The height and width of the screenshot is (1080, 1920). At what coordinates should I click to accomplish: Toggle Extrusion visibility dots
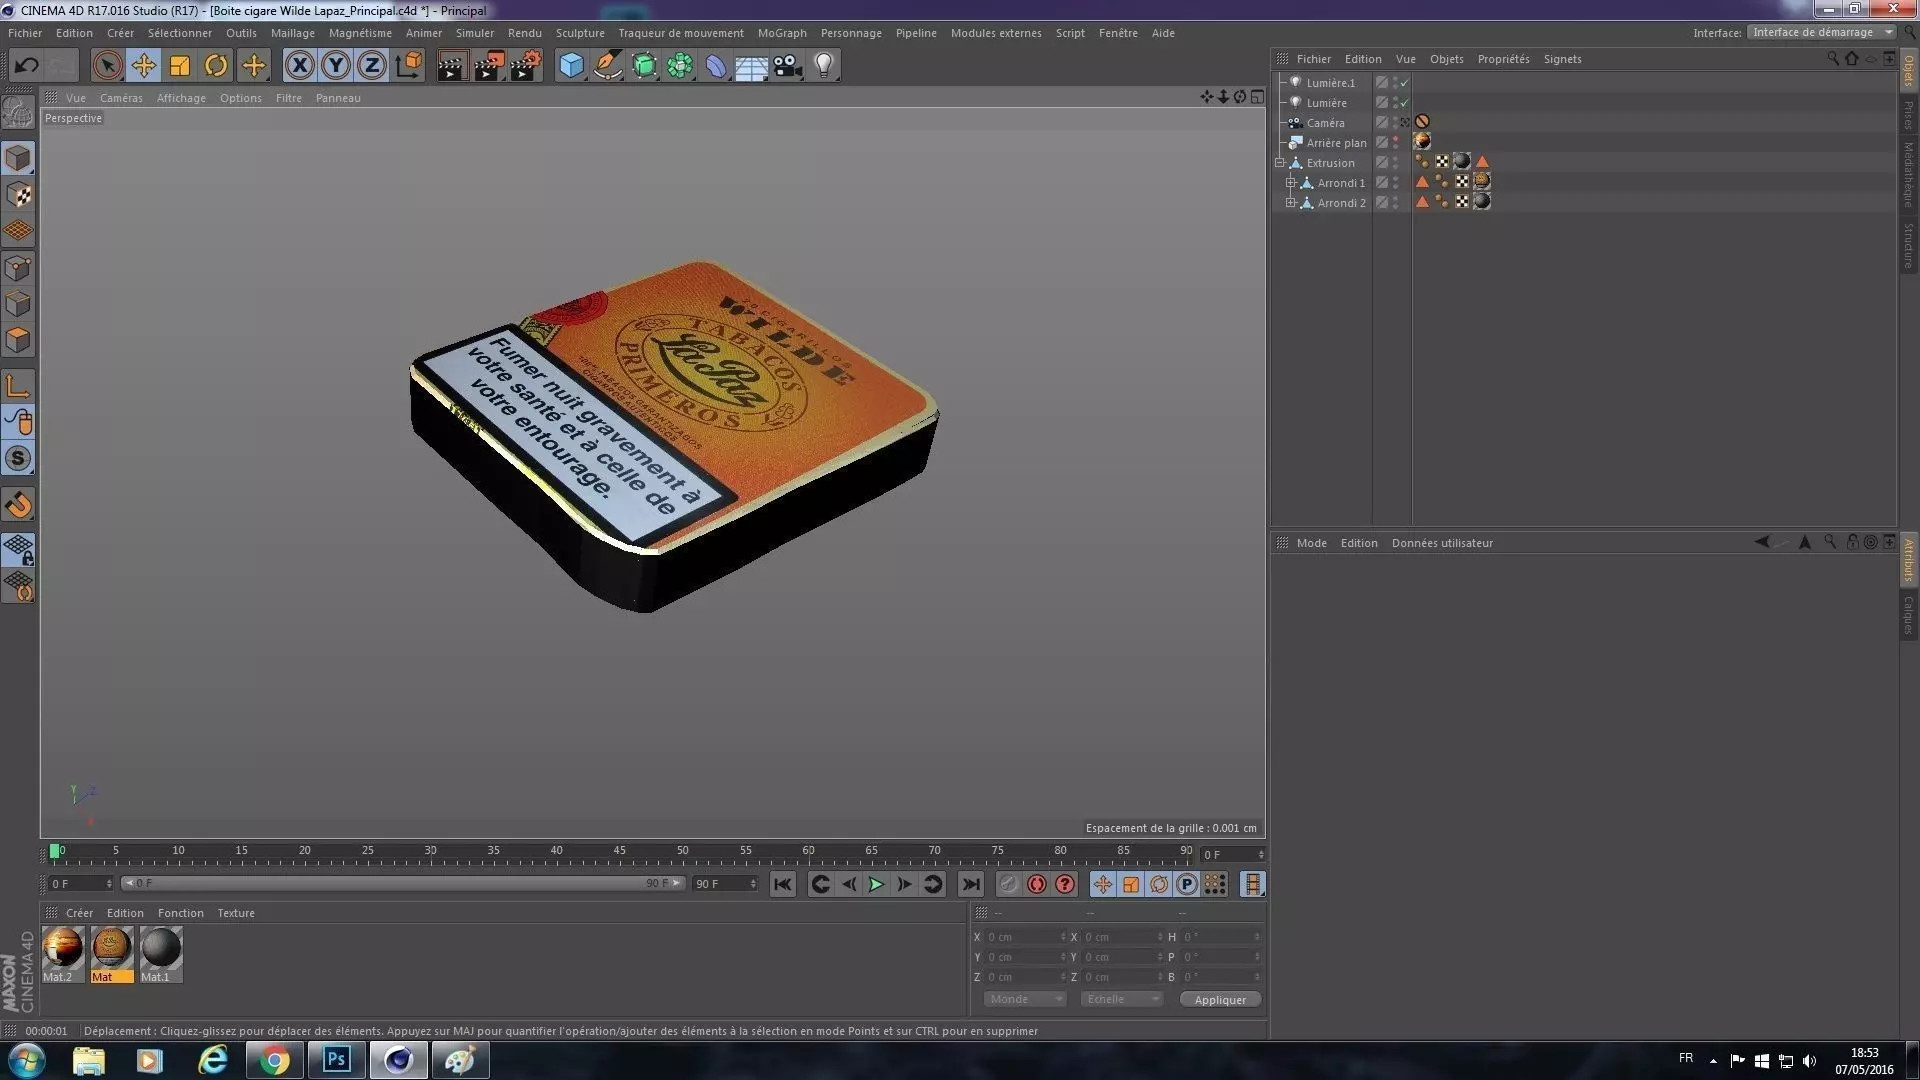[x=1396, y=162]
